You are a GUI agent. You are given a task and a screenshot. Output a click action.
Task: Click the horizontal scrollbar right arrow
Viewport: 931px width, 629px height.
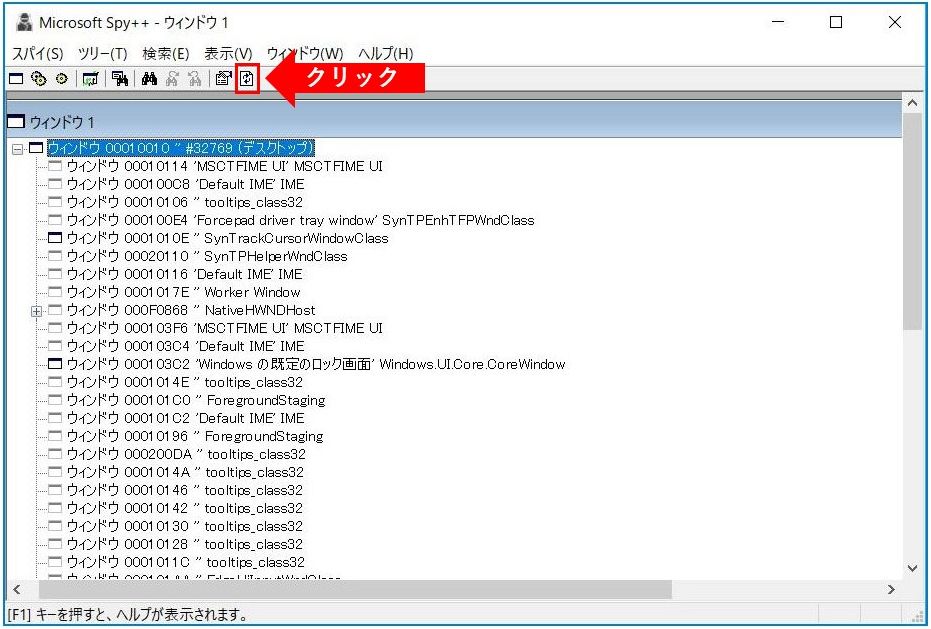tap(891, 589)
